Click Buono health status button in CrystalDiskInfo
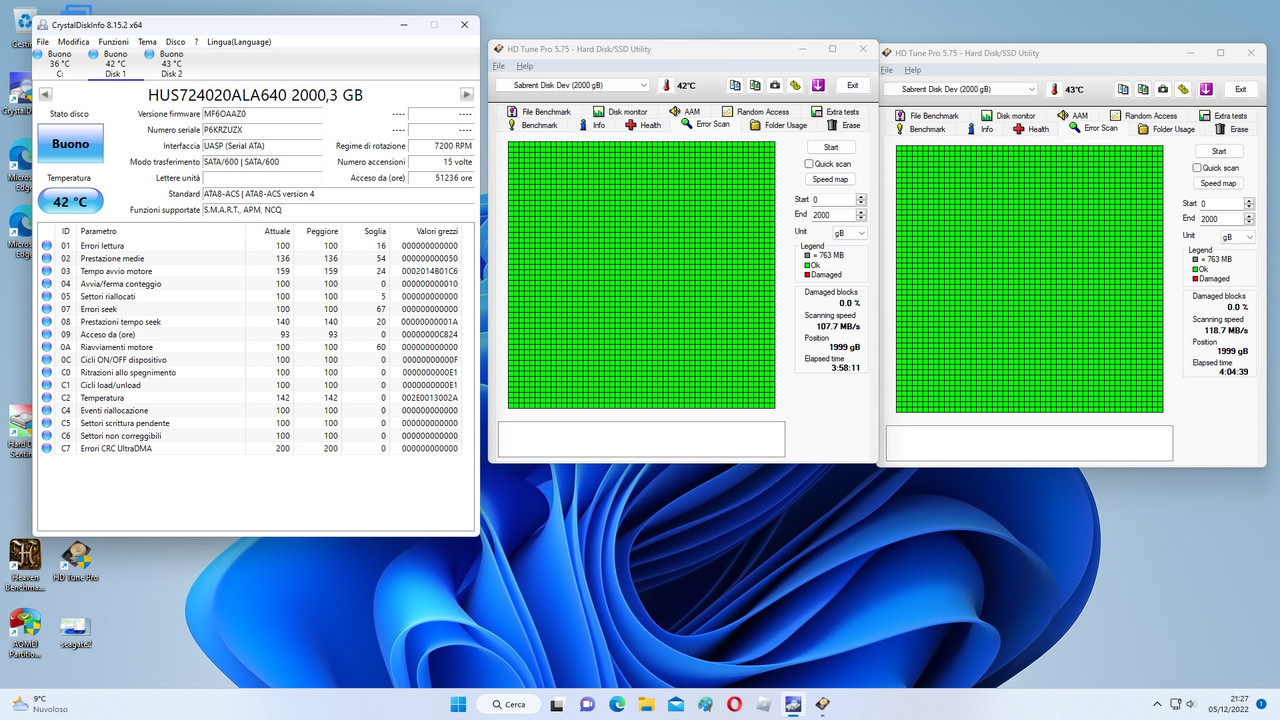The height and width of the screenshot is (720, 1280). pos(70,144)
